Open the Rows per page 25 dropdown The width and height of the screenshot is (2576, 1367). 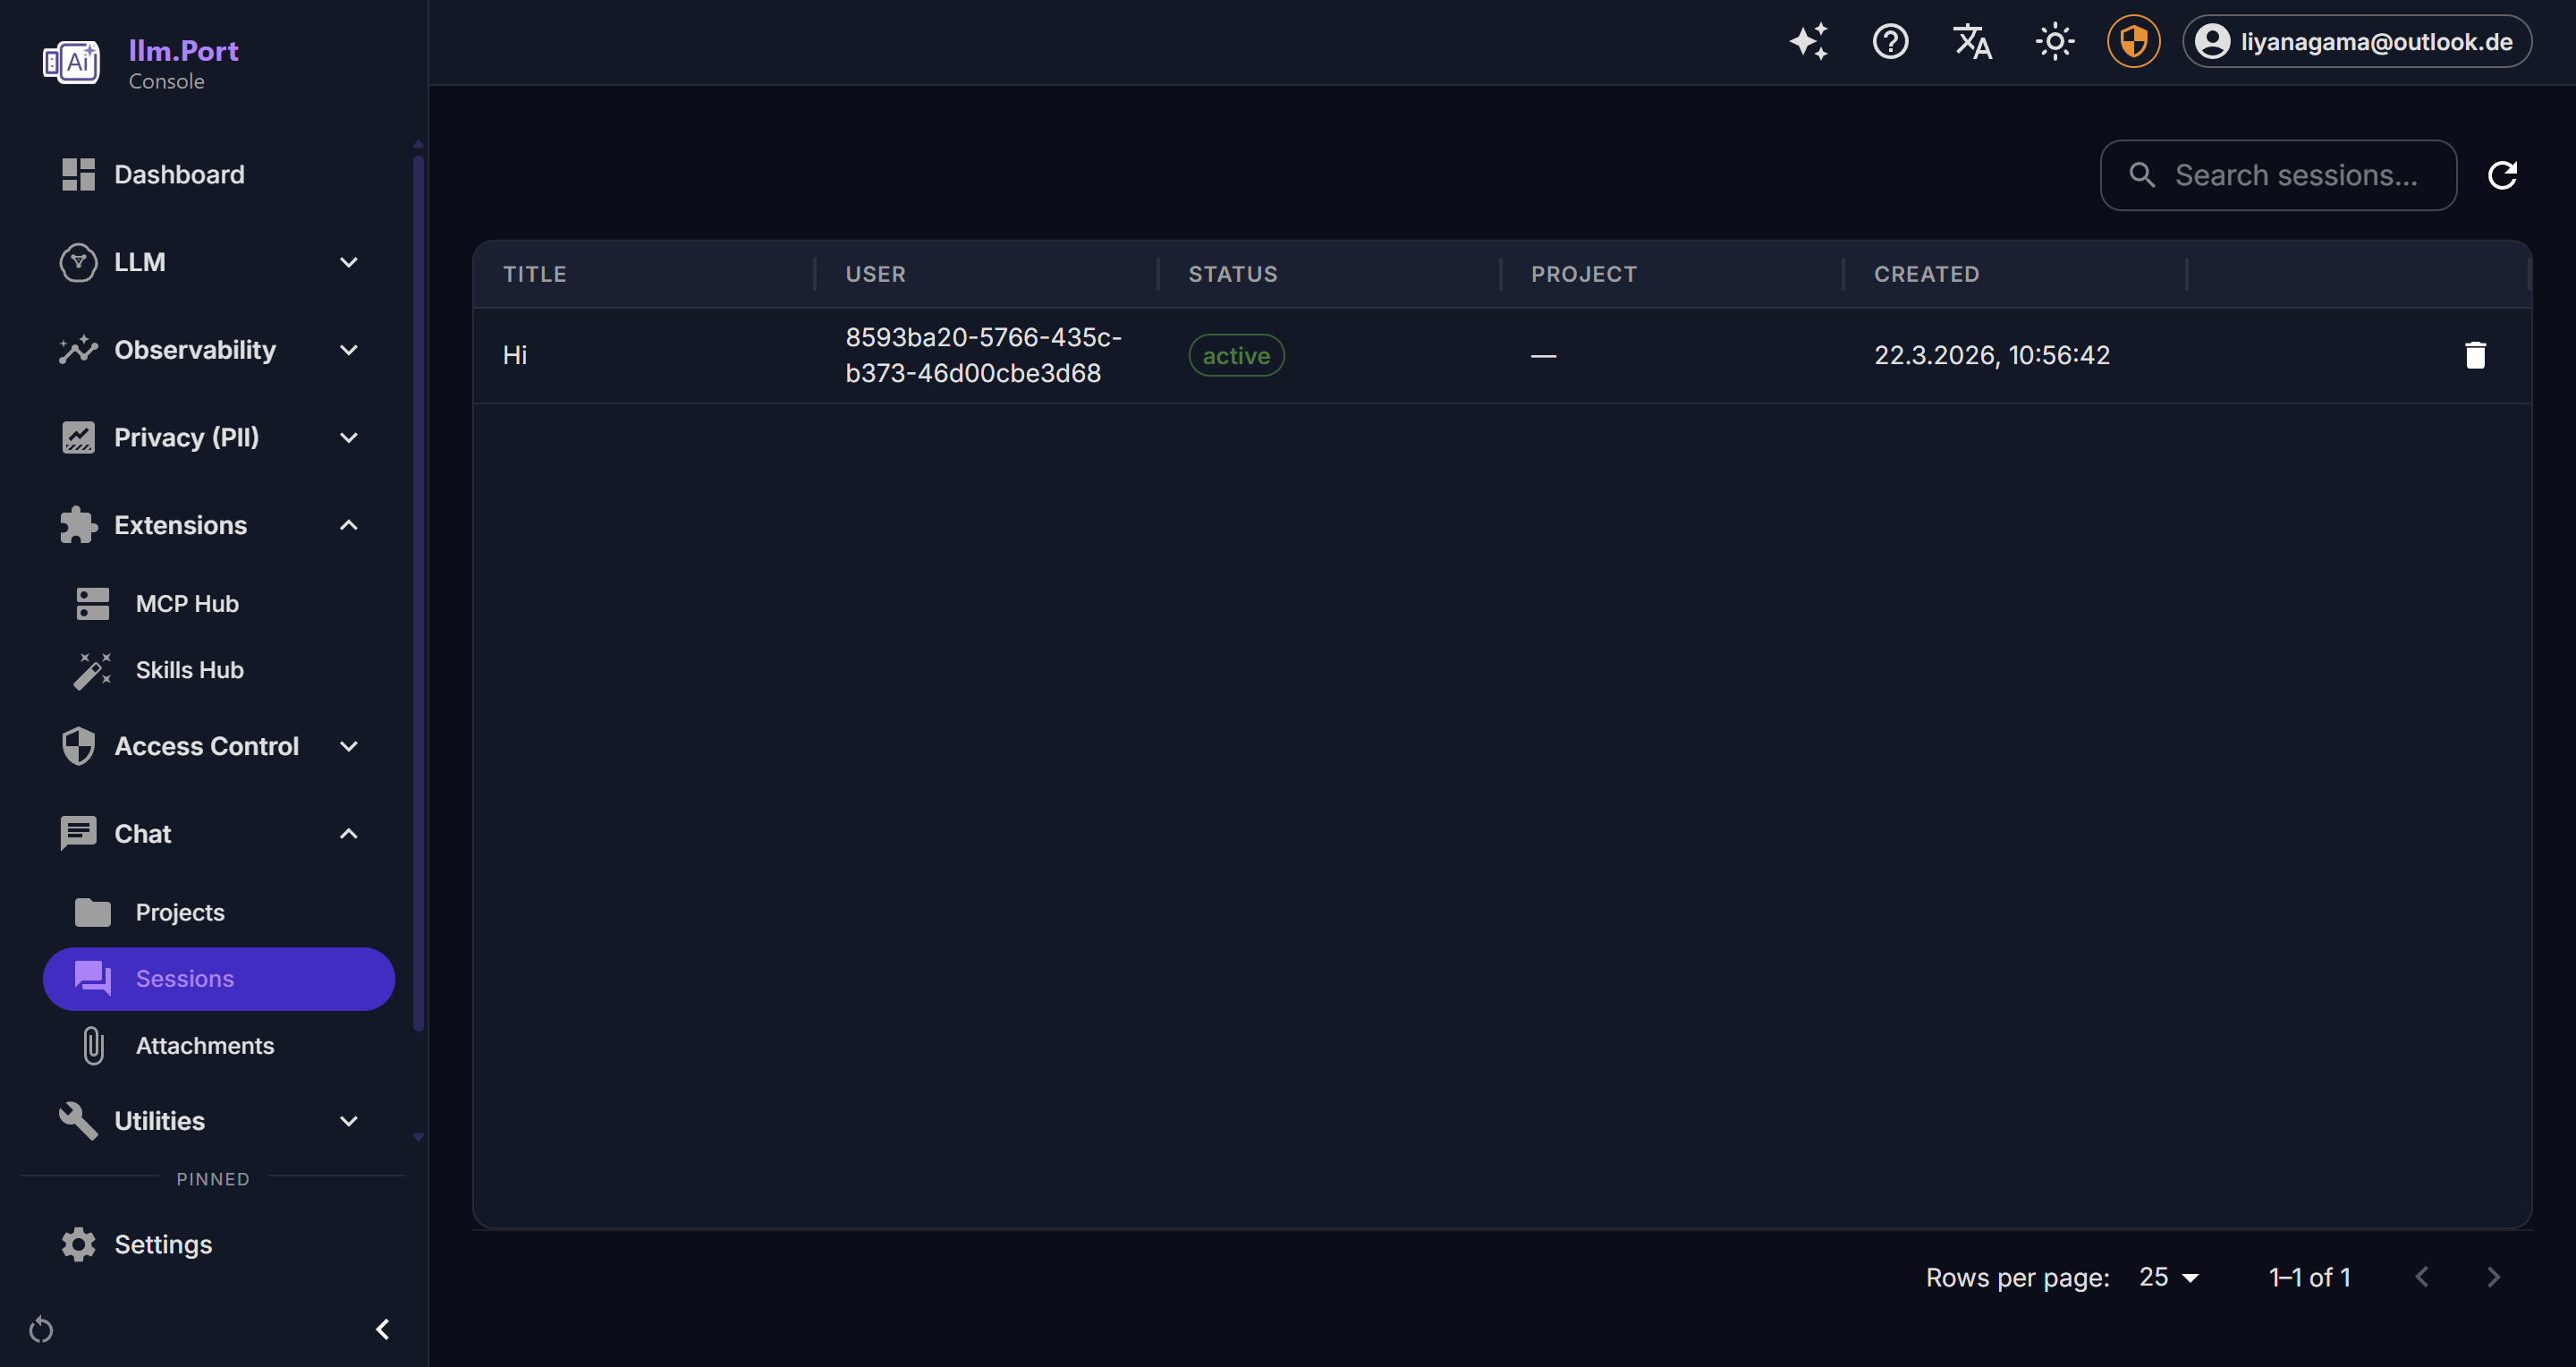2169,1277
